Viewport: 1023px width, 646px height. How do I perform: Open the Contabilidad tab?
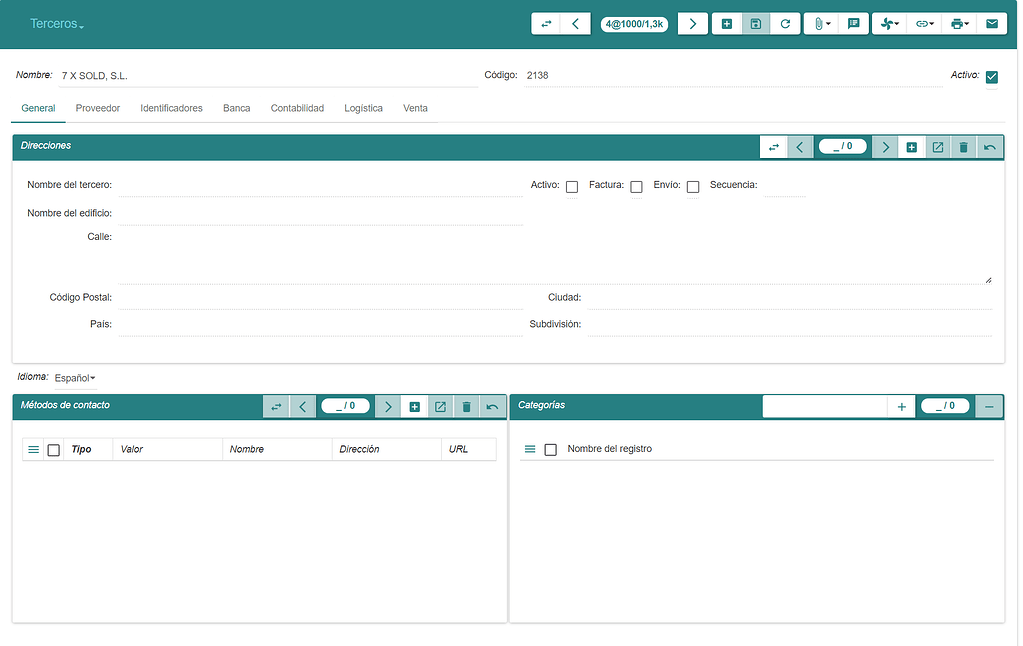pos(297,108)
